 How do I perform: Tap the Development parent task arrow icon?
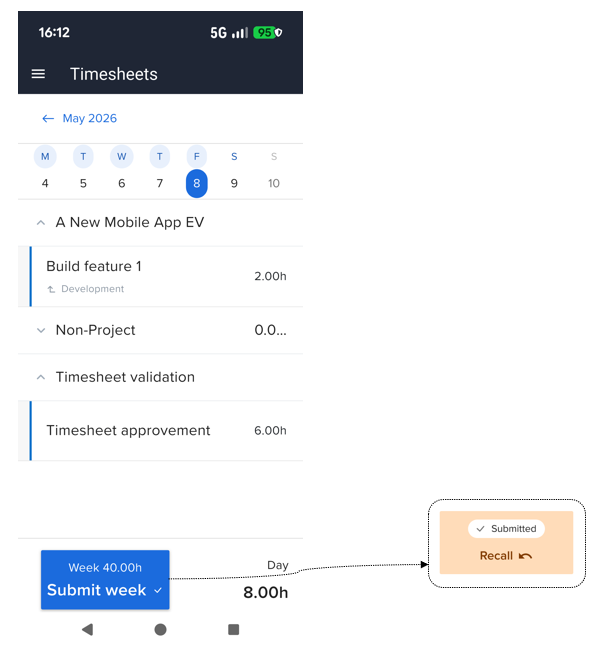click(51, 289)
